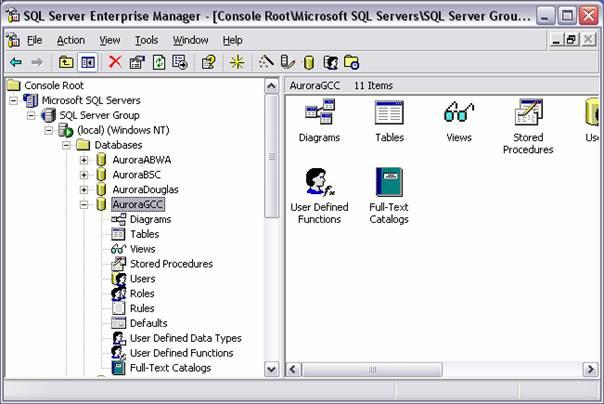Click the New Job folder toolbar icon
Image resolution: width=604 pixels, height=404 pixels.
click(x=351, y=62)
